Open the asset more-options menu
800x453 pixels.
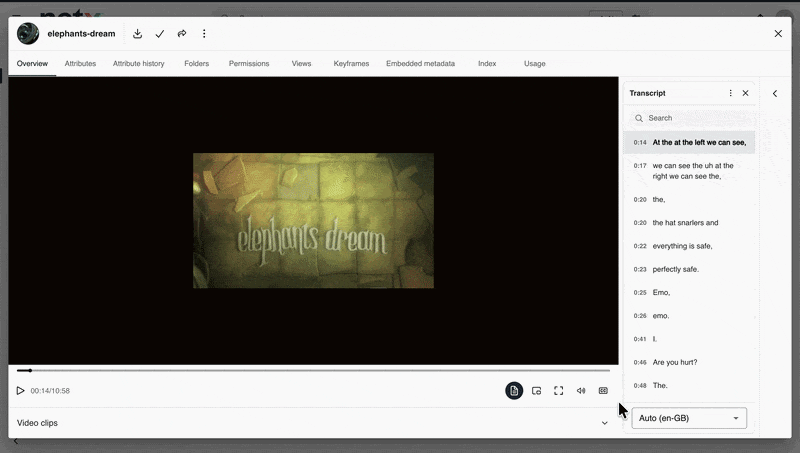pos(204,34)
